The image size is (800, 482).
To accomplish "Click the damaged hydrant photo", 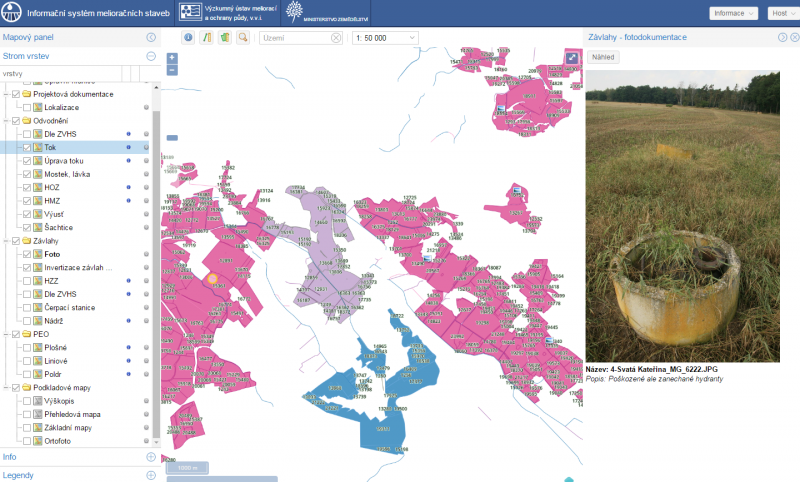I will click(x=691, y=215).
